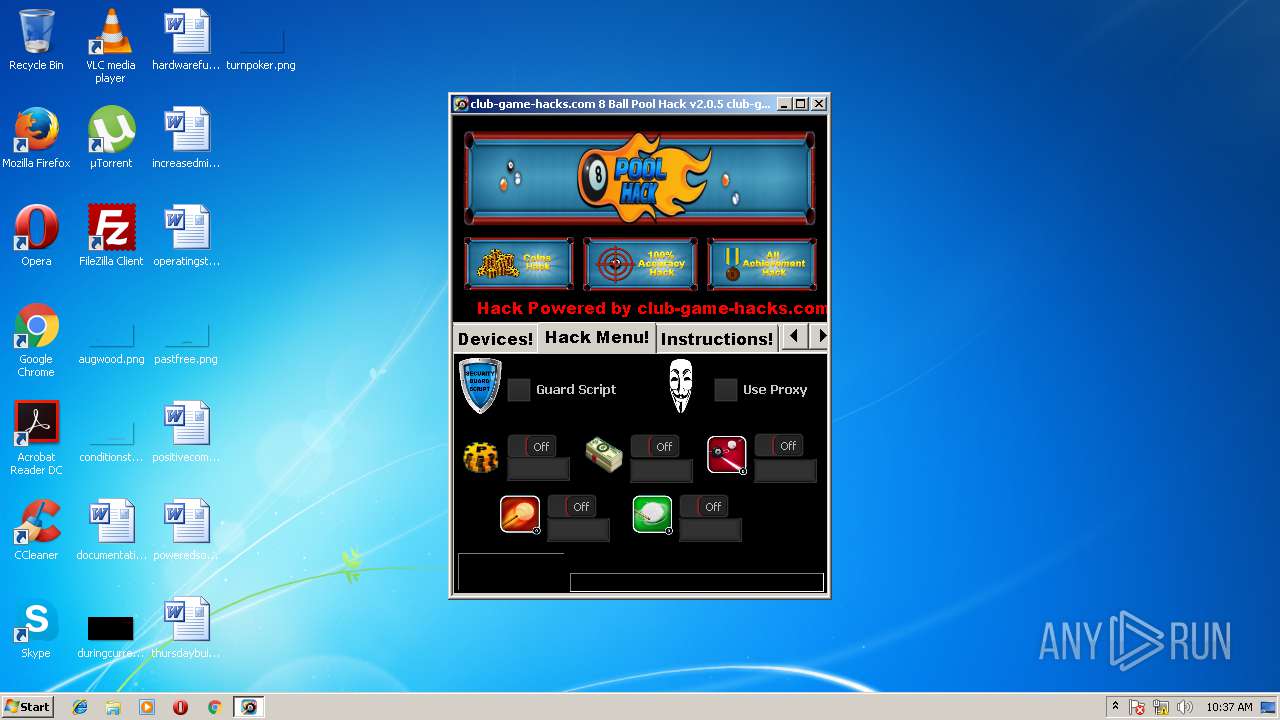Select the thursdaybui... Word document
Image resolution: width=1280 pixels, height=720 pixels.
point(186,628)
